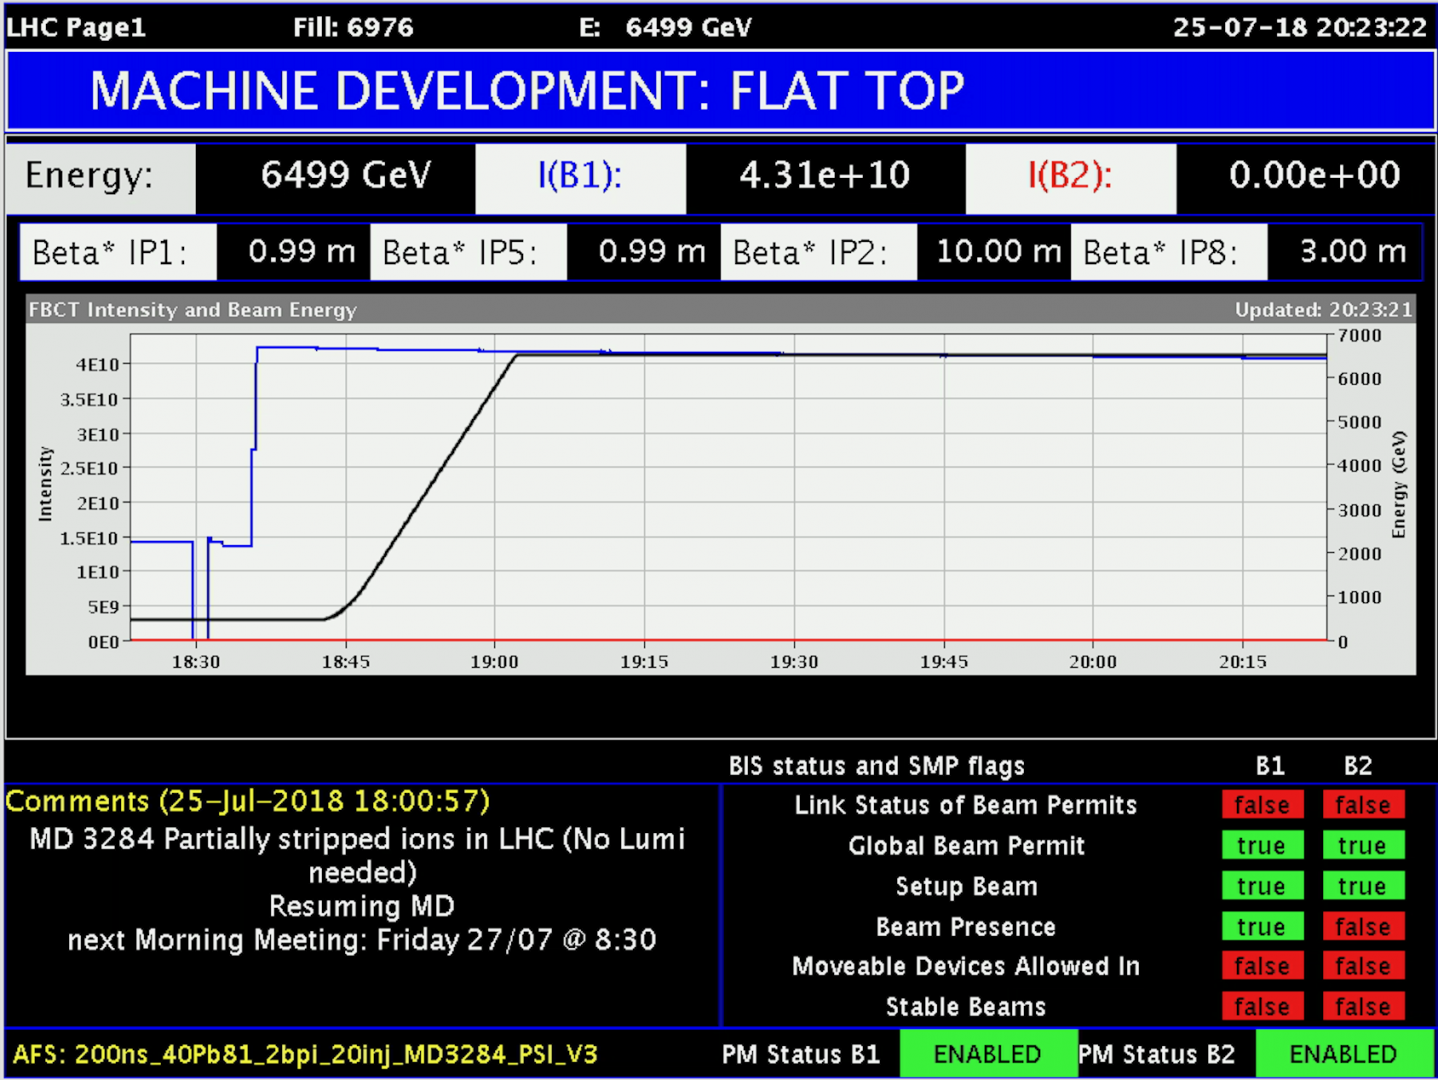Click the LHC Page1 title text
The width and height of the screenshot is (1438, 1080).
point(76,27)
